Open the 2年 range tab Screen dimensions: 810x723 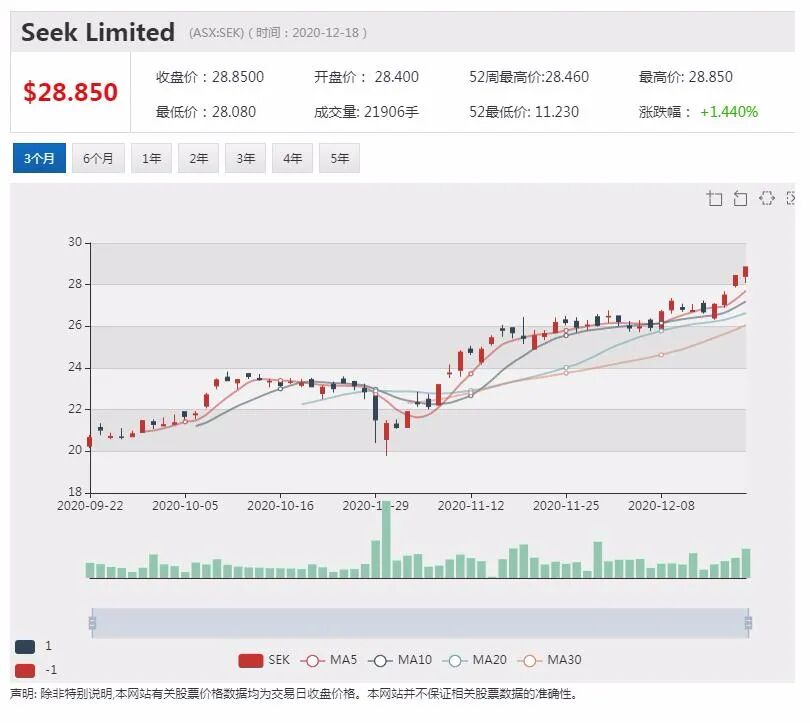pyautogui.click(x=198, y=158)
